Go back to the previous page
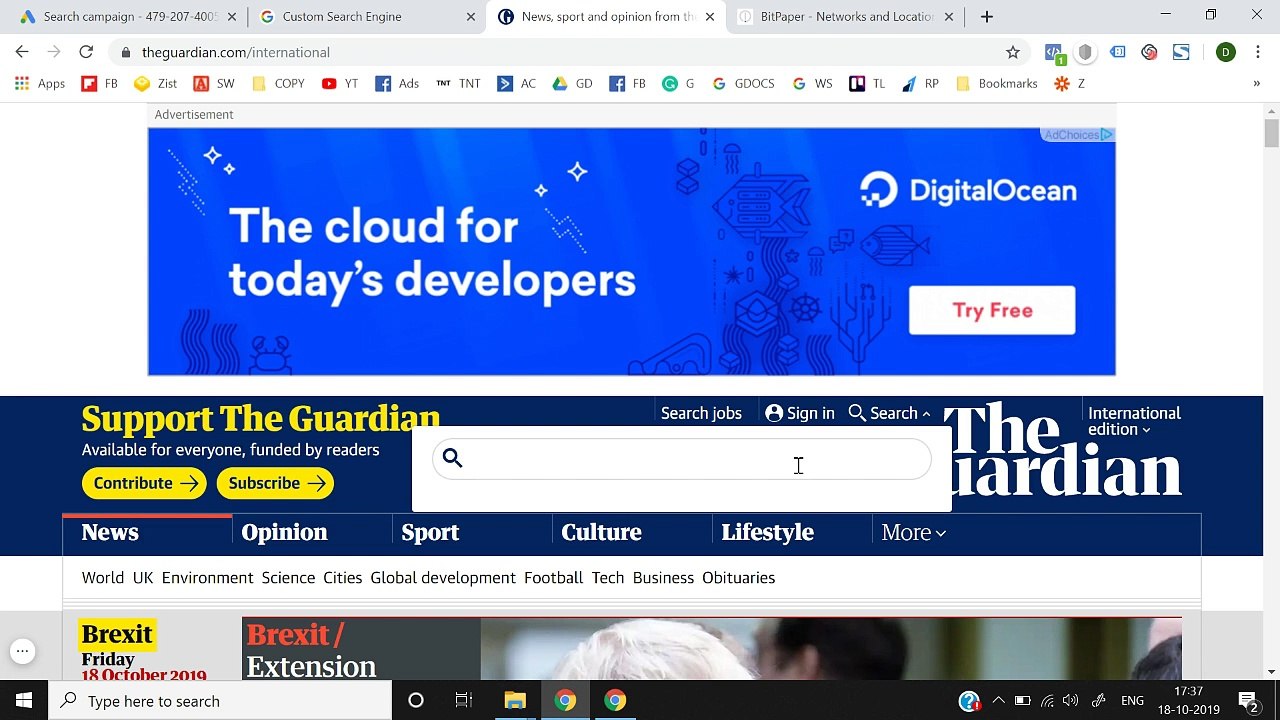The image size is (1280, 720). point(22,52)
